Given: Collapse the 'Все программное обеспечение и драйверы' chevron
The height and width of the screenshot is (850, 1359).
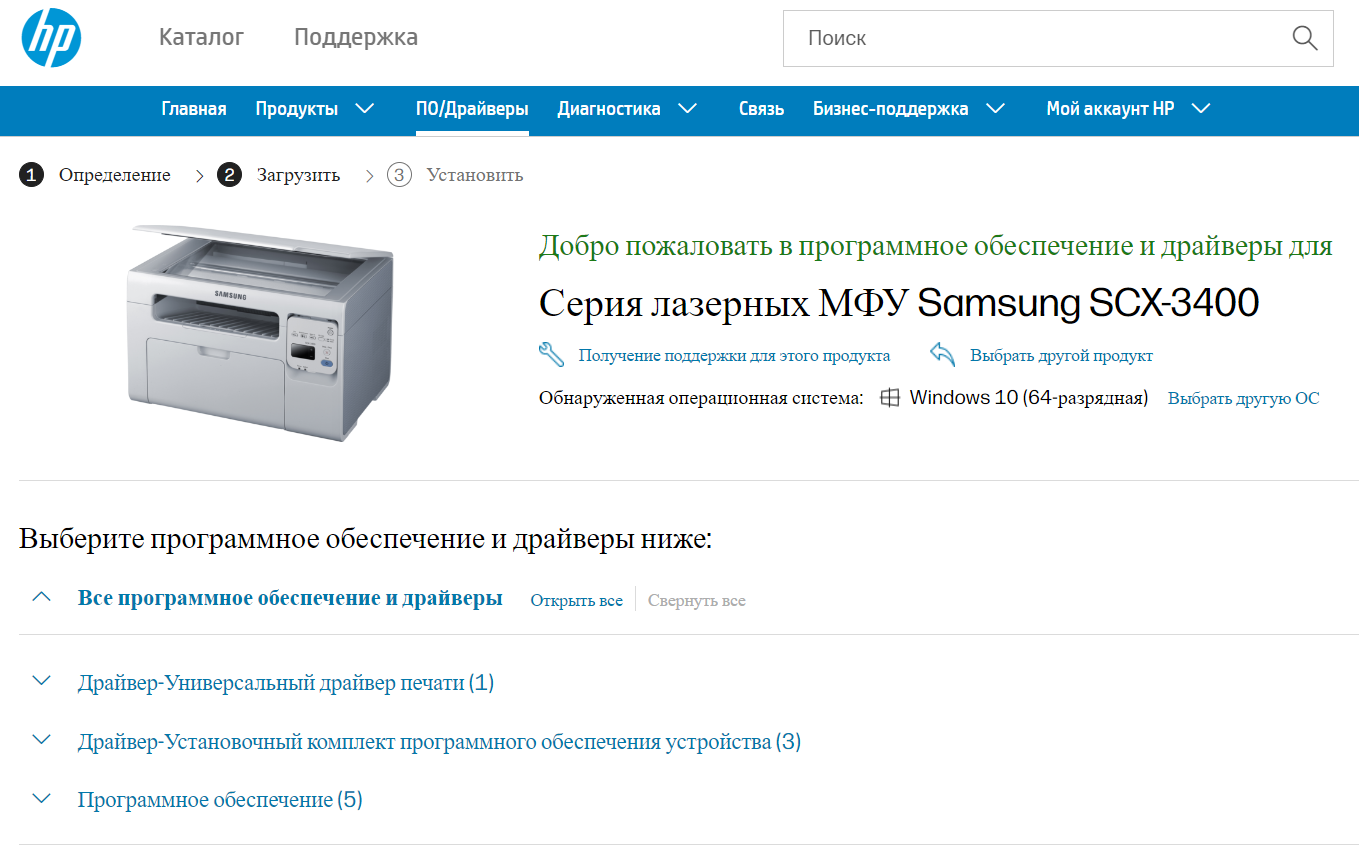Looking at the screenshot, I should click(41, 598).
